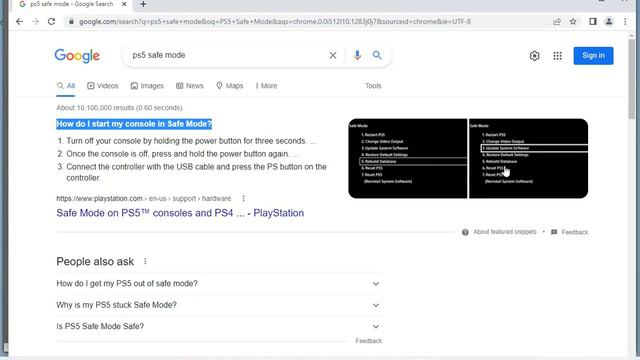
Task: Open the More search filters menu
Action: point(266,86)
